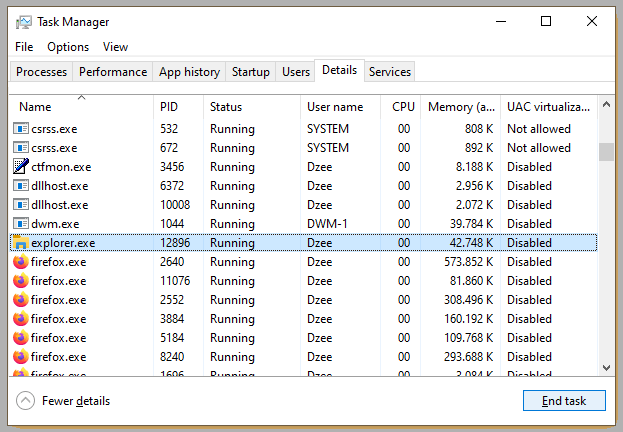Click the dwm.exe process icon
This screenshot has height=432, width=623.
[21, 224]
